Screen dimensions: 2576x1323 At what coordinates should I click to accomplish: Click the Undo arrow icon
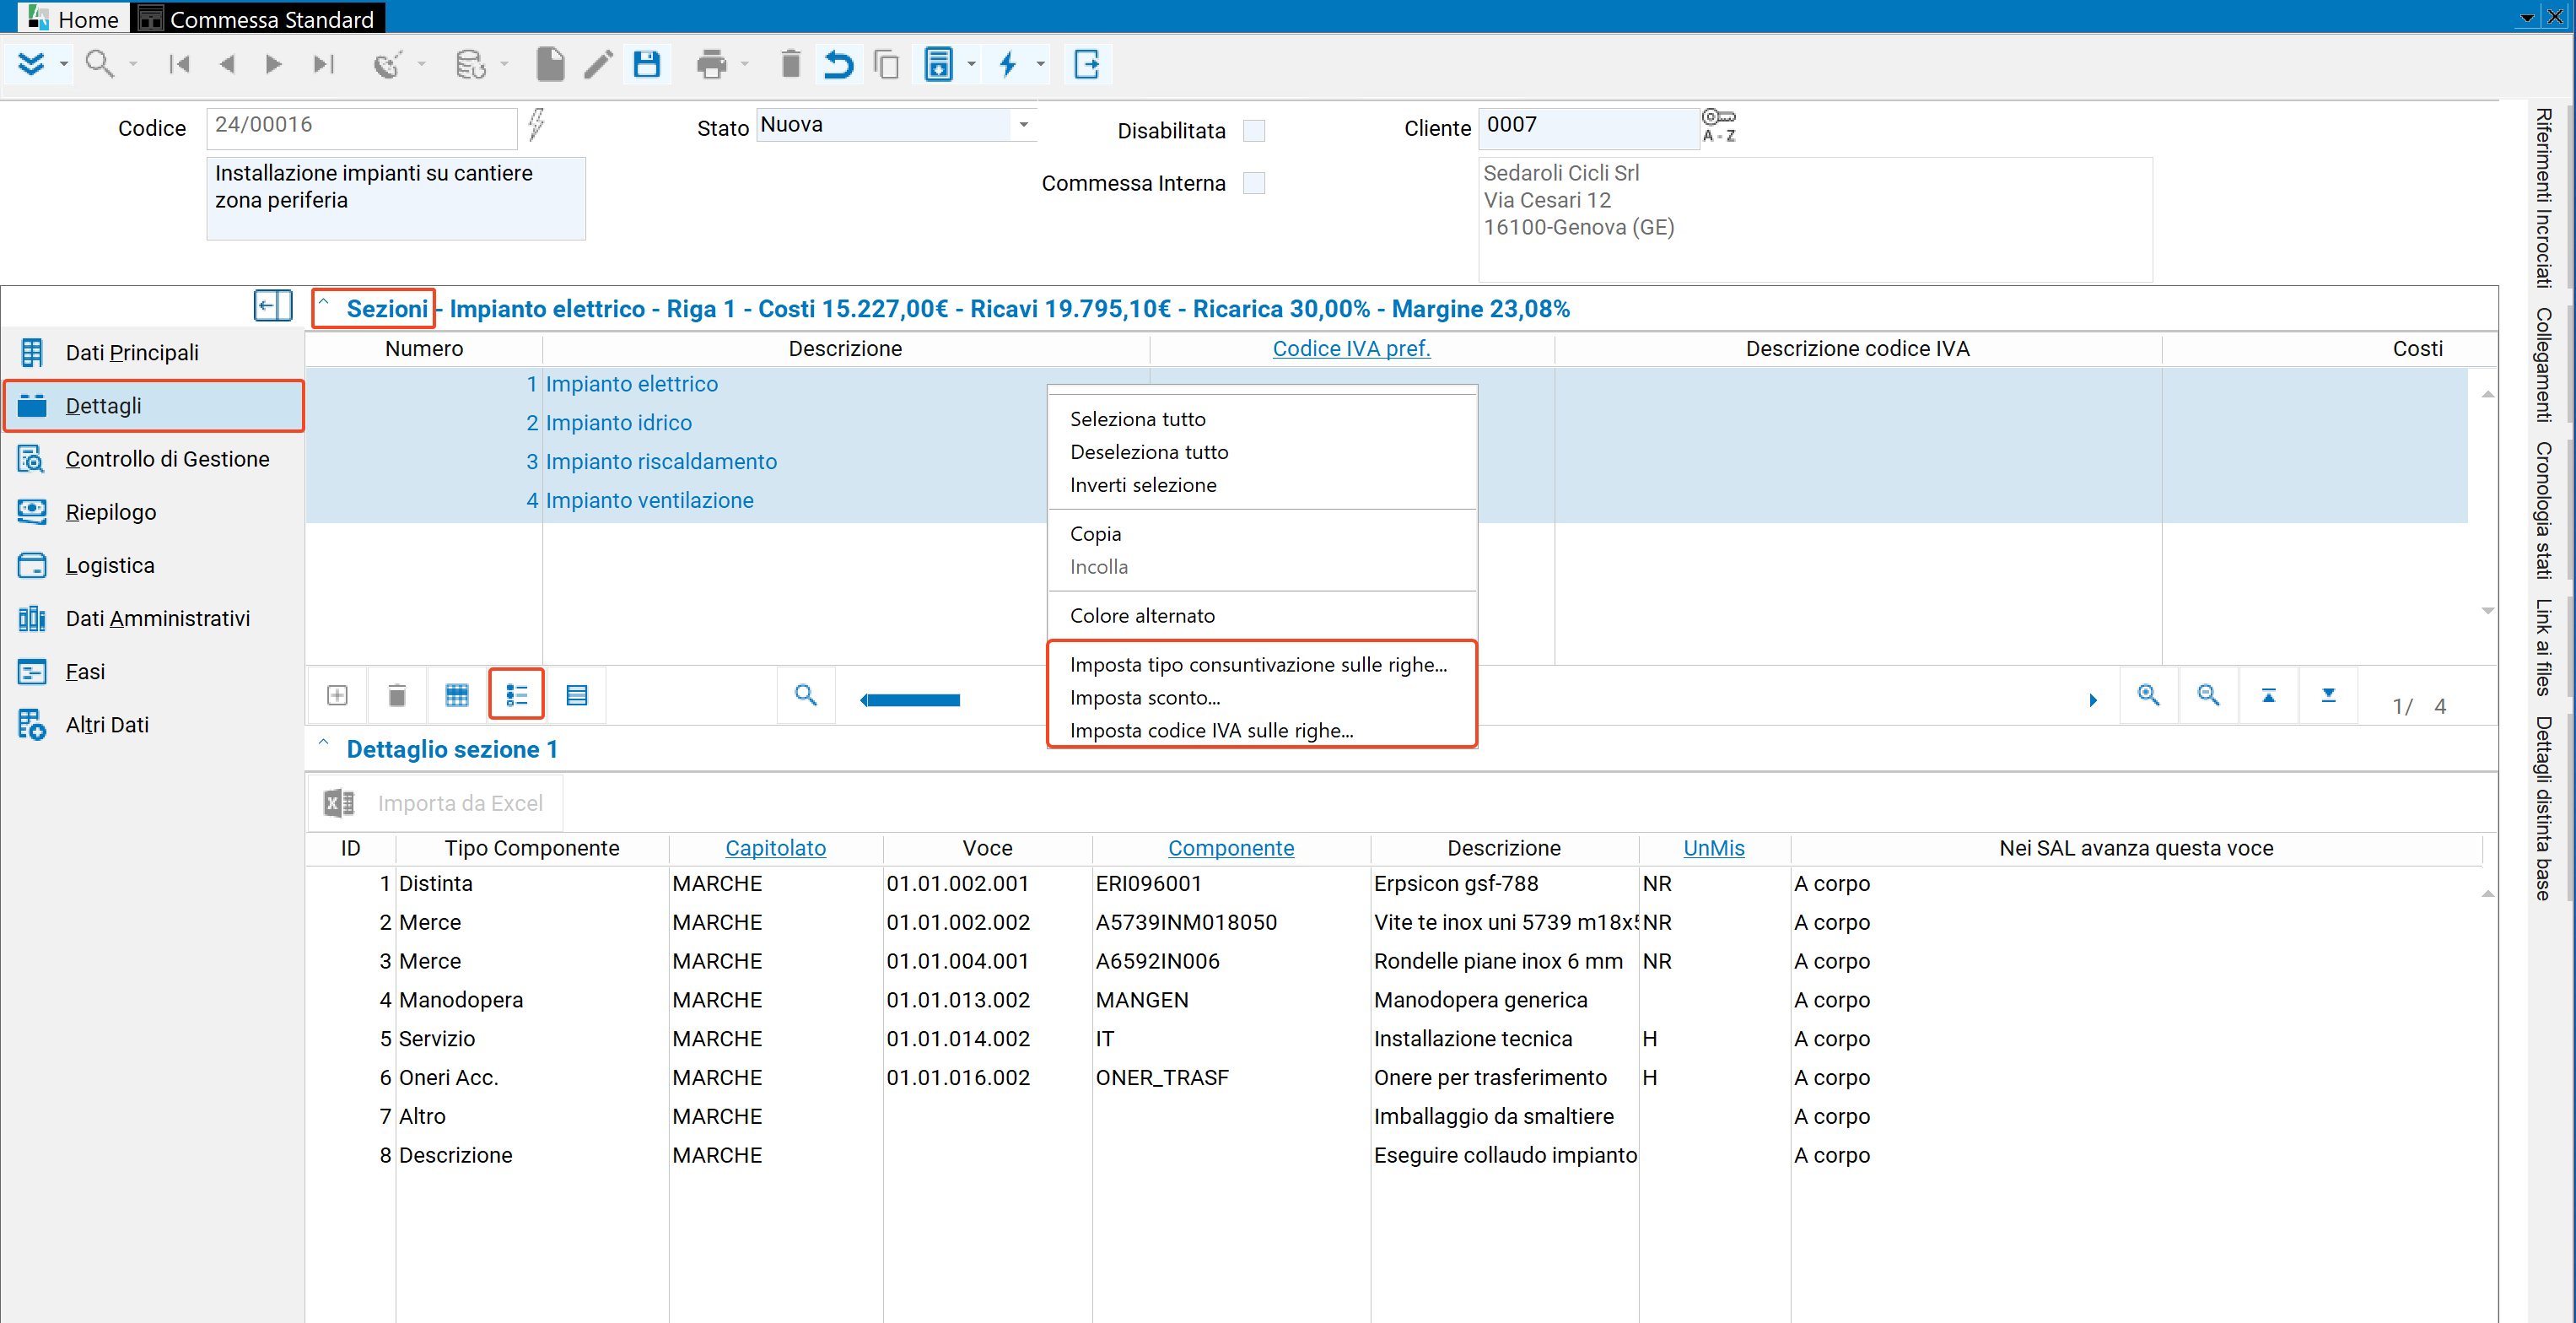(838, 65)
